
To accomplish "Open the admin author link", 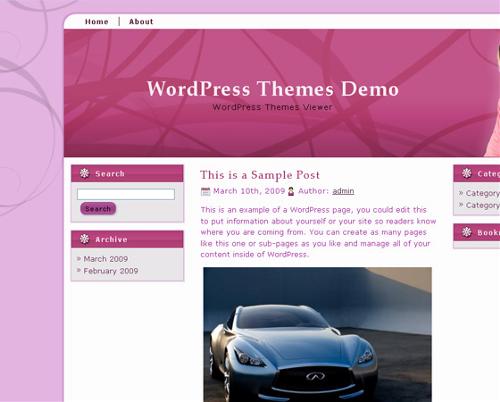I will point(343,191).
